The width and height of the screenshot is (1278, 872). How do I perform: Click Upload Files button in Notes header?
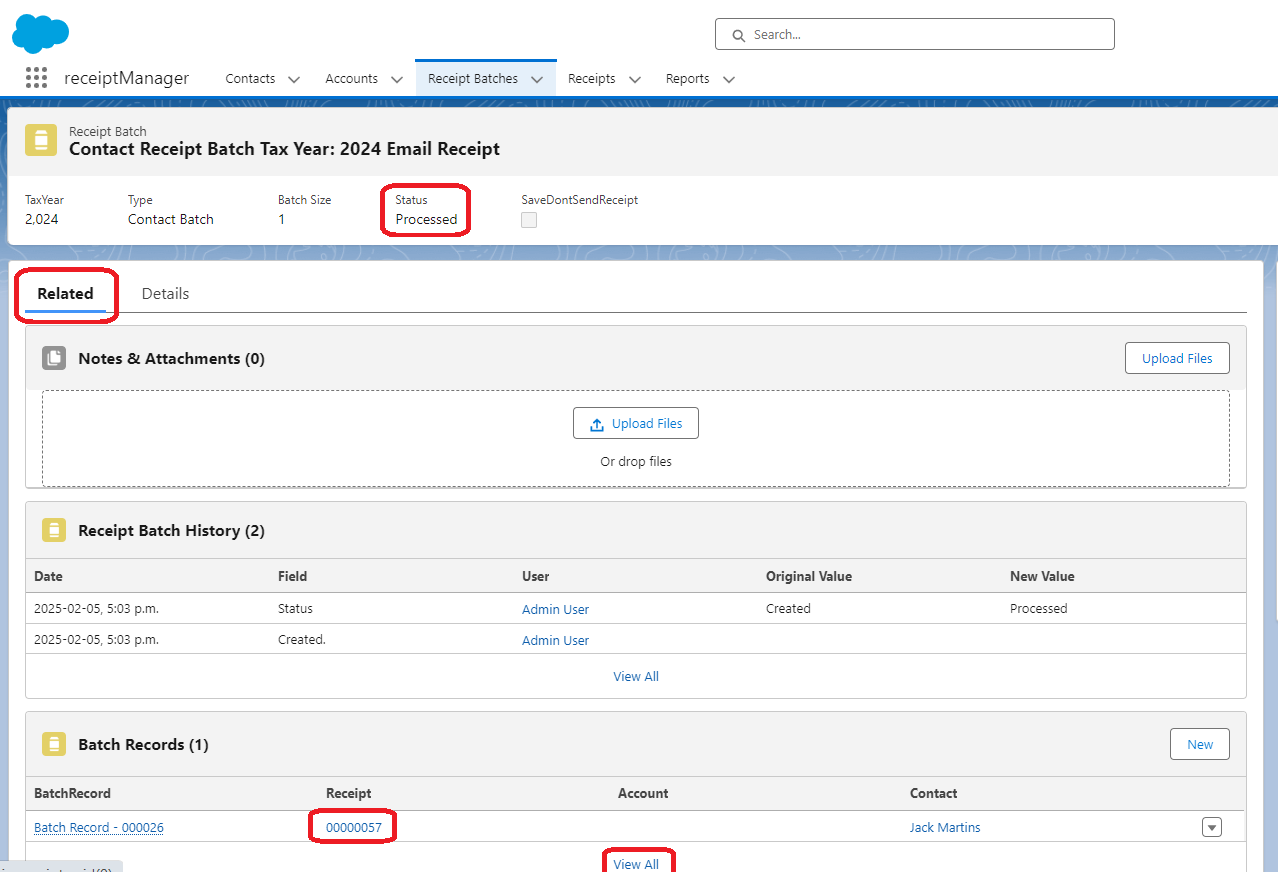pyautogui.click(x=1177, y=358)
